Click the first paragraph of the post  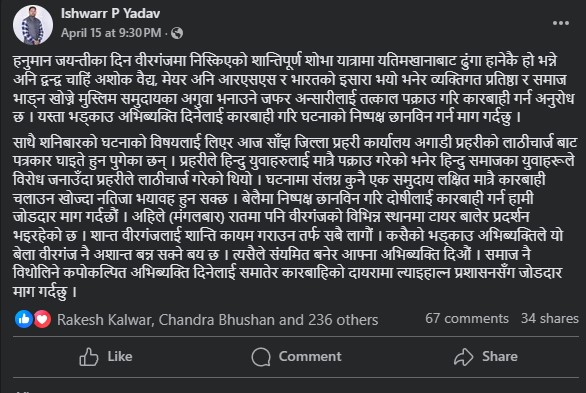point(293,89)
